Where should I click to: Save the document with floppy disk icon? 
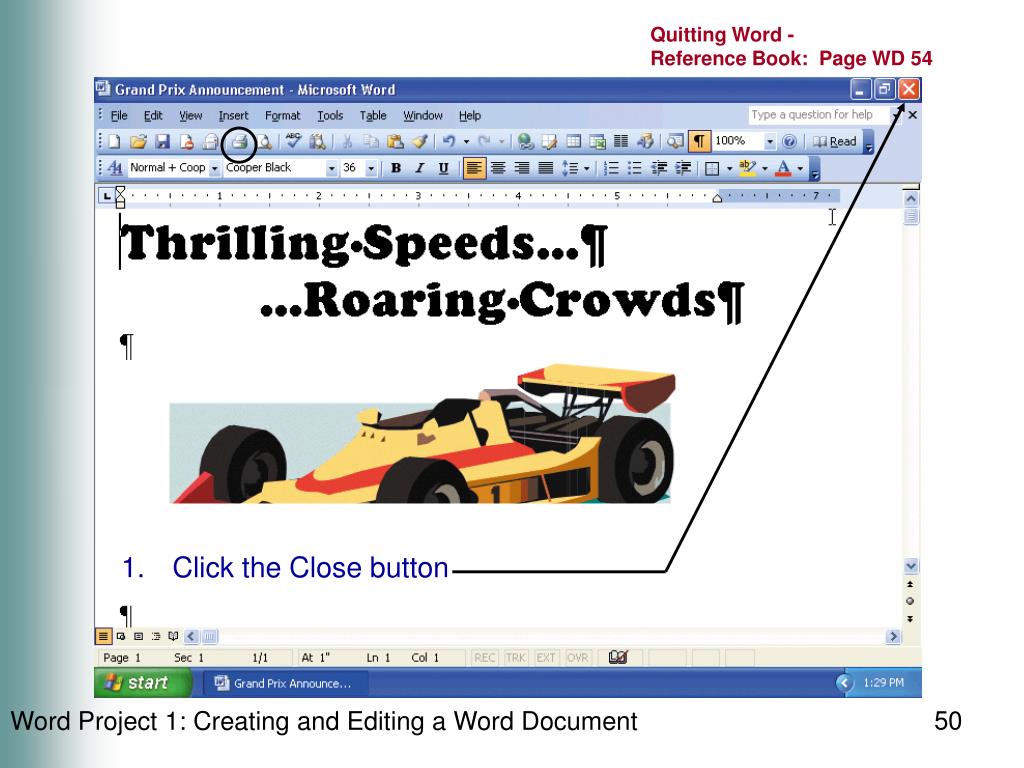[x=162, y=141]
